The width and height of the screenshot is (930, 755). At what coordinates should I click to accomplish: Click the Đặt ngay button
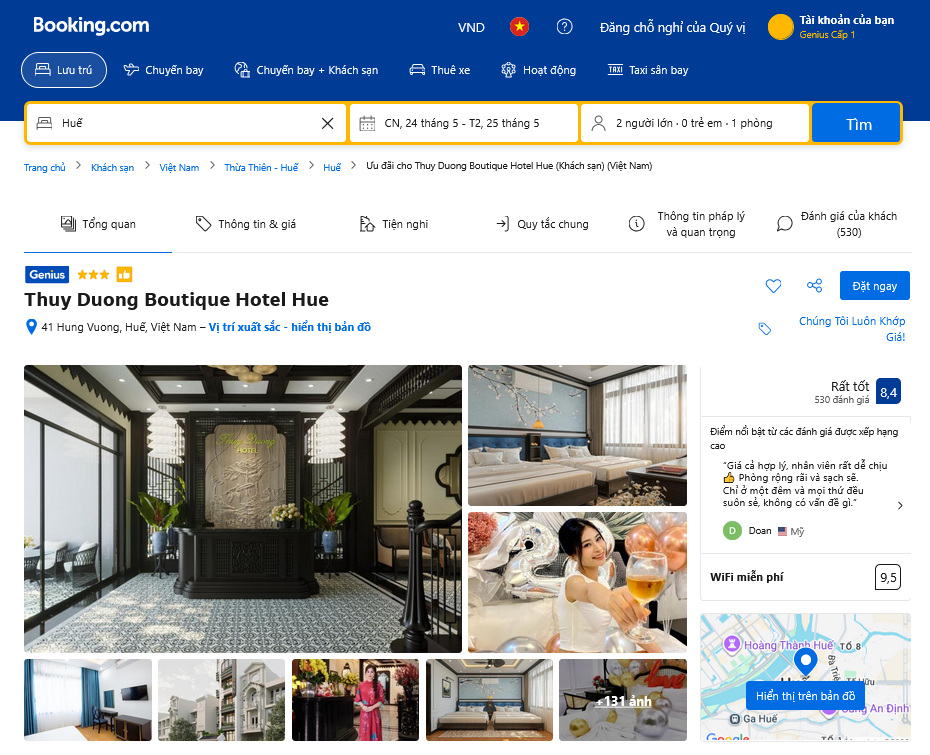875,286
